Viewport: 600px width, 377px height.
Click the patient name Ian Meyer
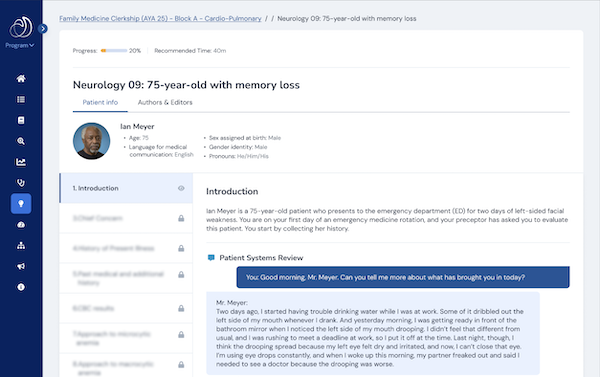pyautogui.click(x=137, y=126)
